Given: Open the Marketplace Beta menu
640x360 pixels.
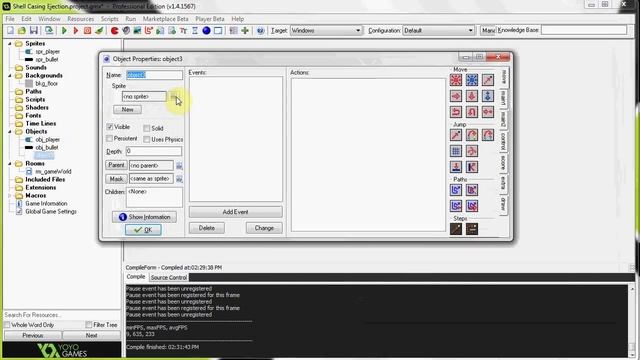Looking at the screenshot, I should point(165,19).
